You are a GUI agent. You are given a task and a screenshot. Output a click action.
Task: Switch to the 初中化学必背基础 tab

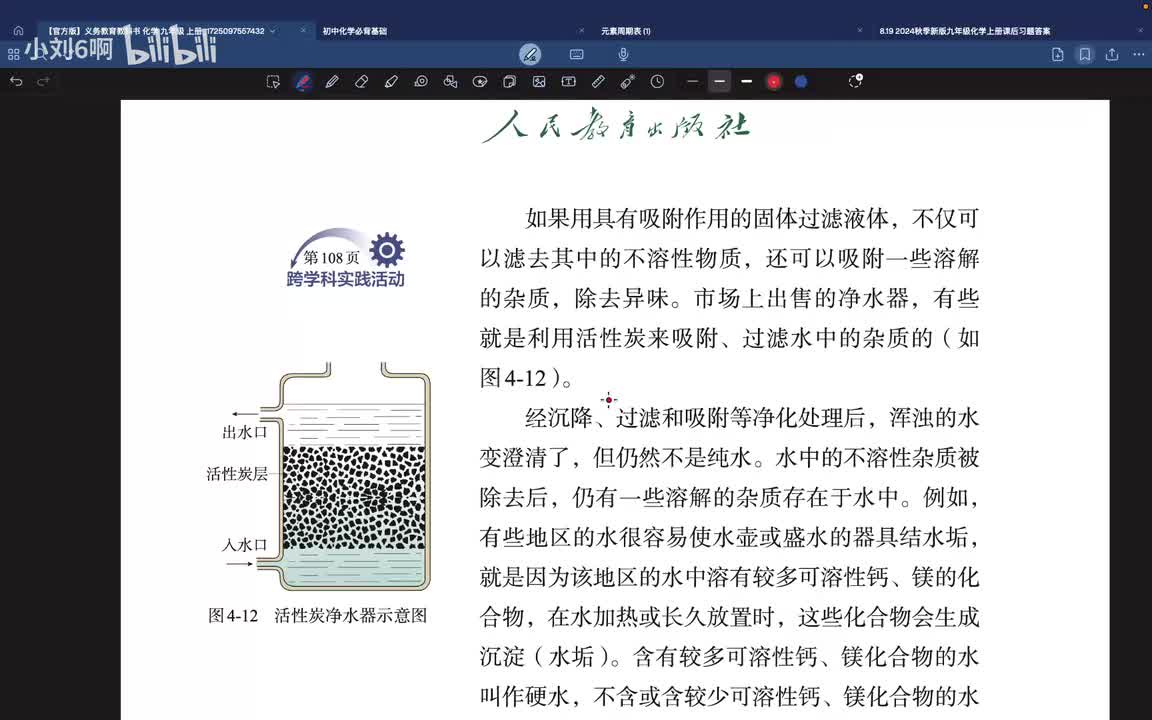(x=355, y=31)
